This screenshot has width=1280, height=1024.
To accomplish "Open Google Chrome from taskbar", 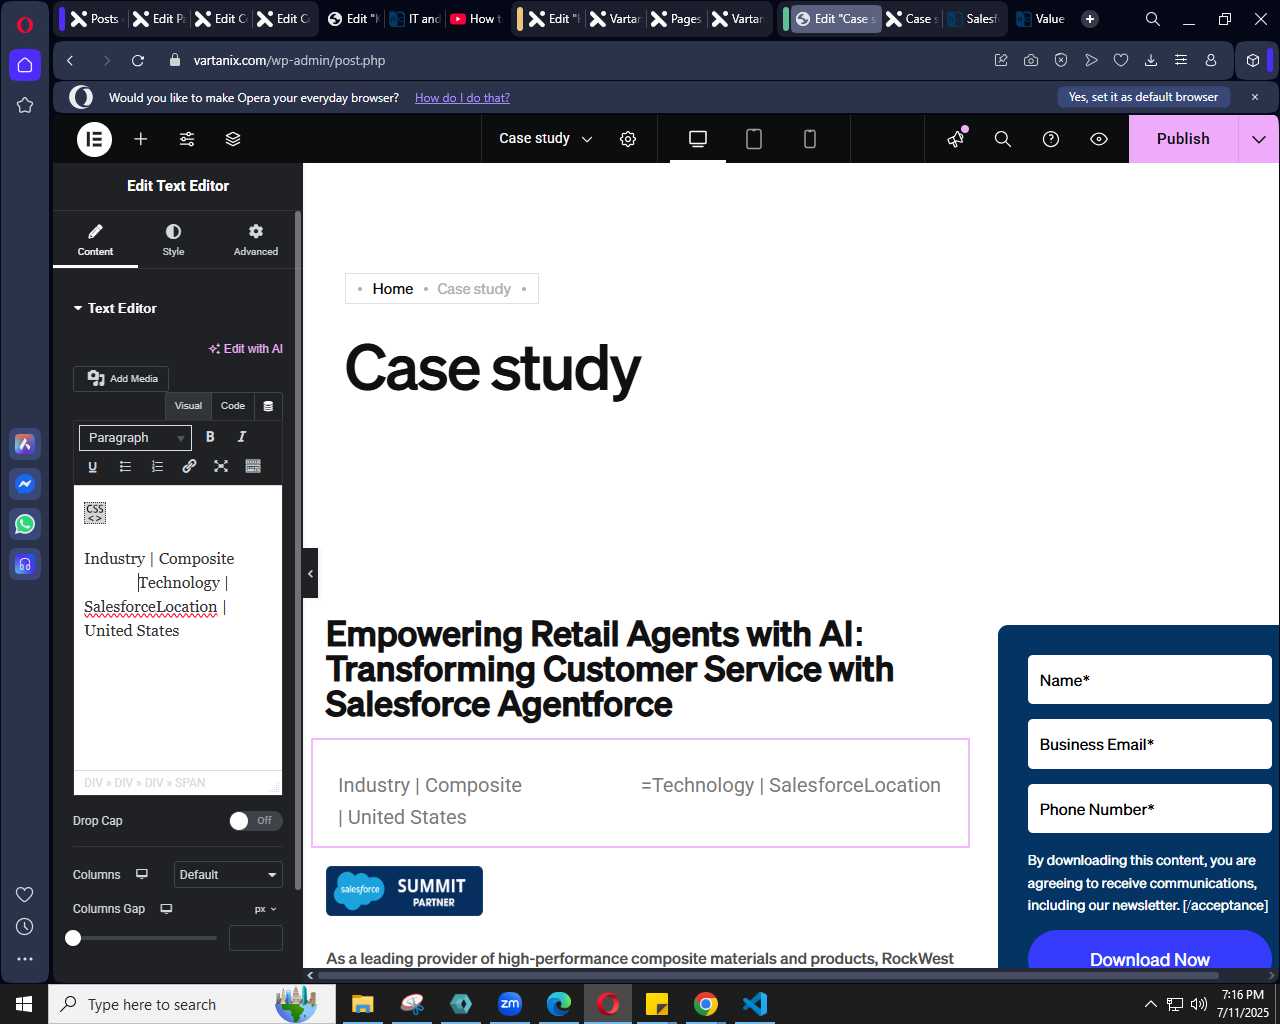I will (x=706, y=1004).
